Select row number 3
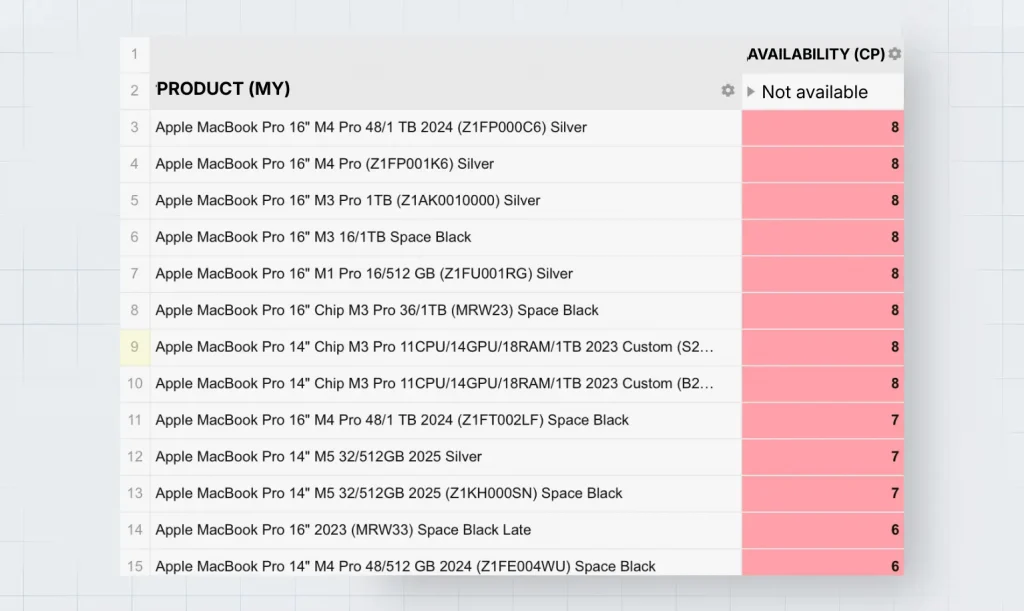 (134, 127)
